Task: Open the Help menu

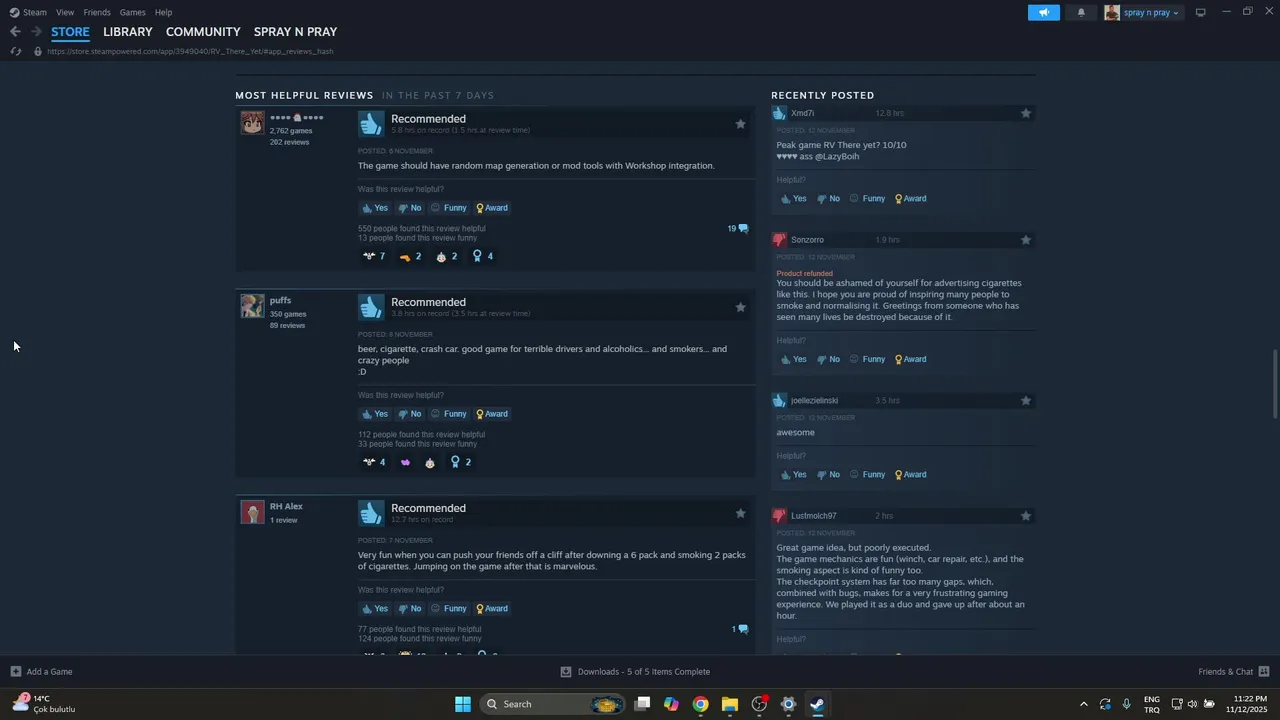Action: click(163, 12)
